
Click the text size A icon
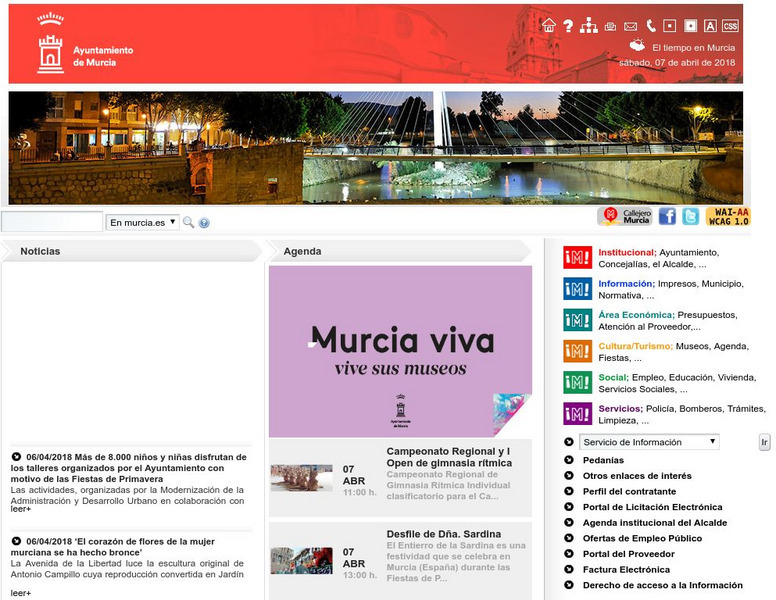click(x=710, y=26)
